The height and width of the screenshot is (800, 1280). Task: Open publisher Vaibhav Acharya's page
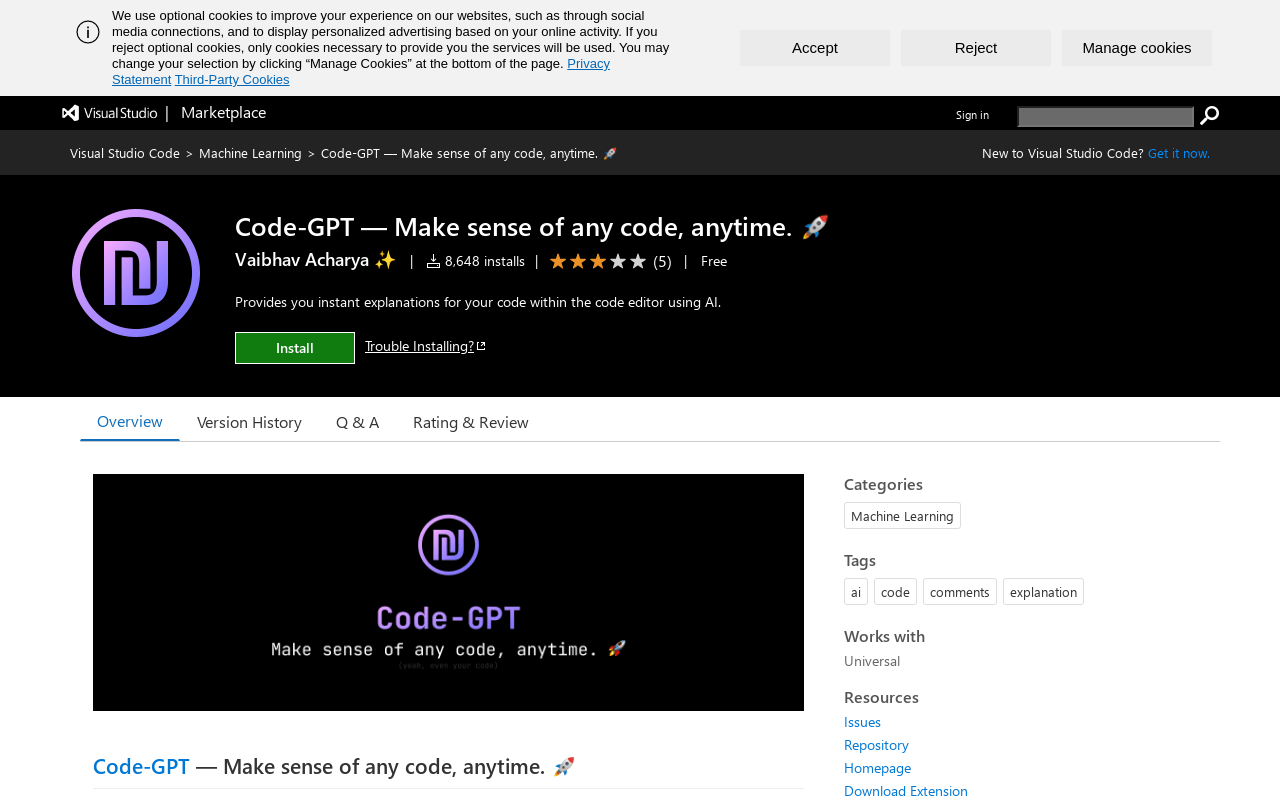pyautogui.click(x=315, y=260)
